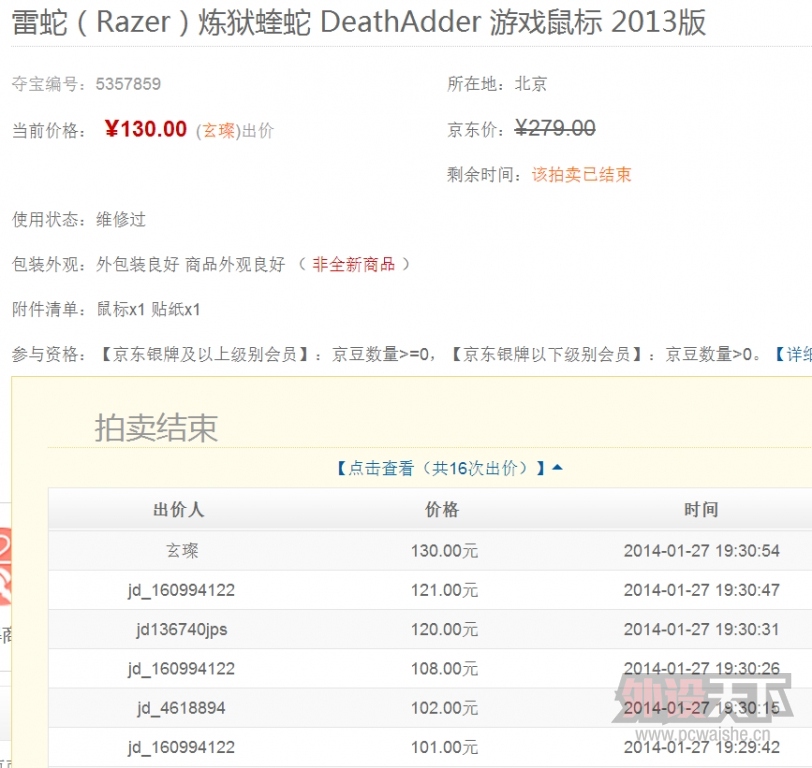Image resolution: width=812 pixels, height=768 pixels.
Task: Click the crossed-out 京东价 ¥279.00
Action: (555, 128)
